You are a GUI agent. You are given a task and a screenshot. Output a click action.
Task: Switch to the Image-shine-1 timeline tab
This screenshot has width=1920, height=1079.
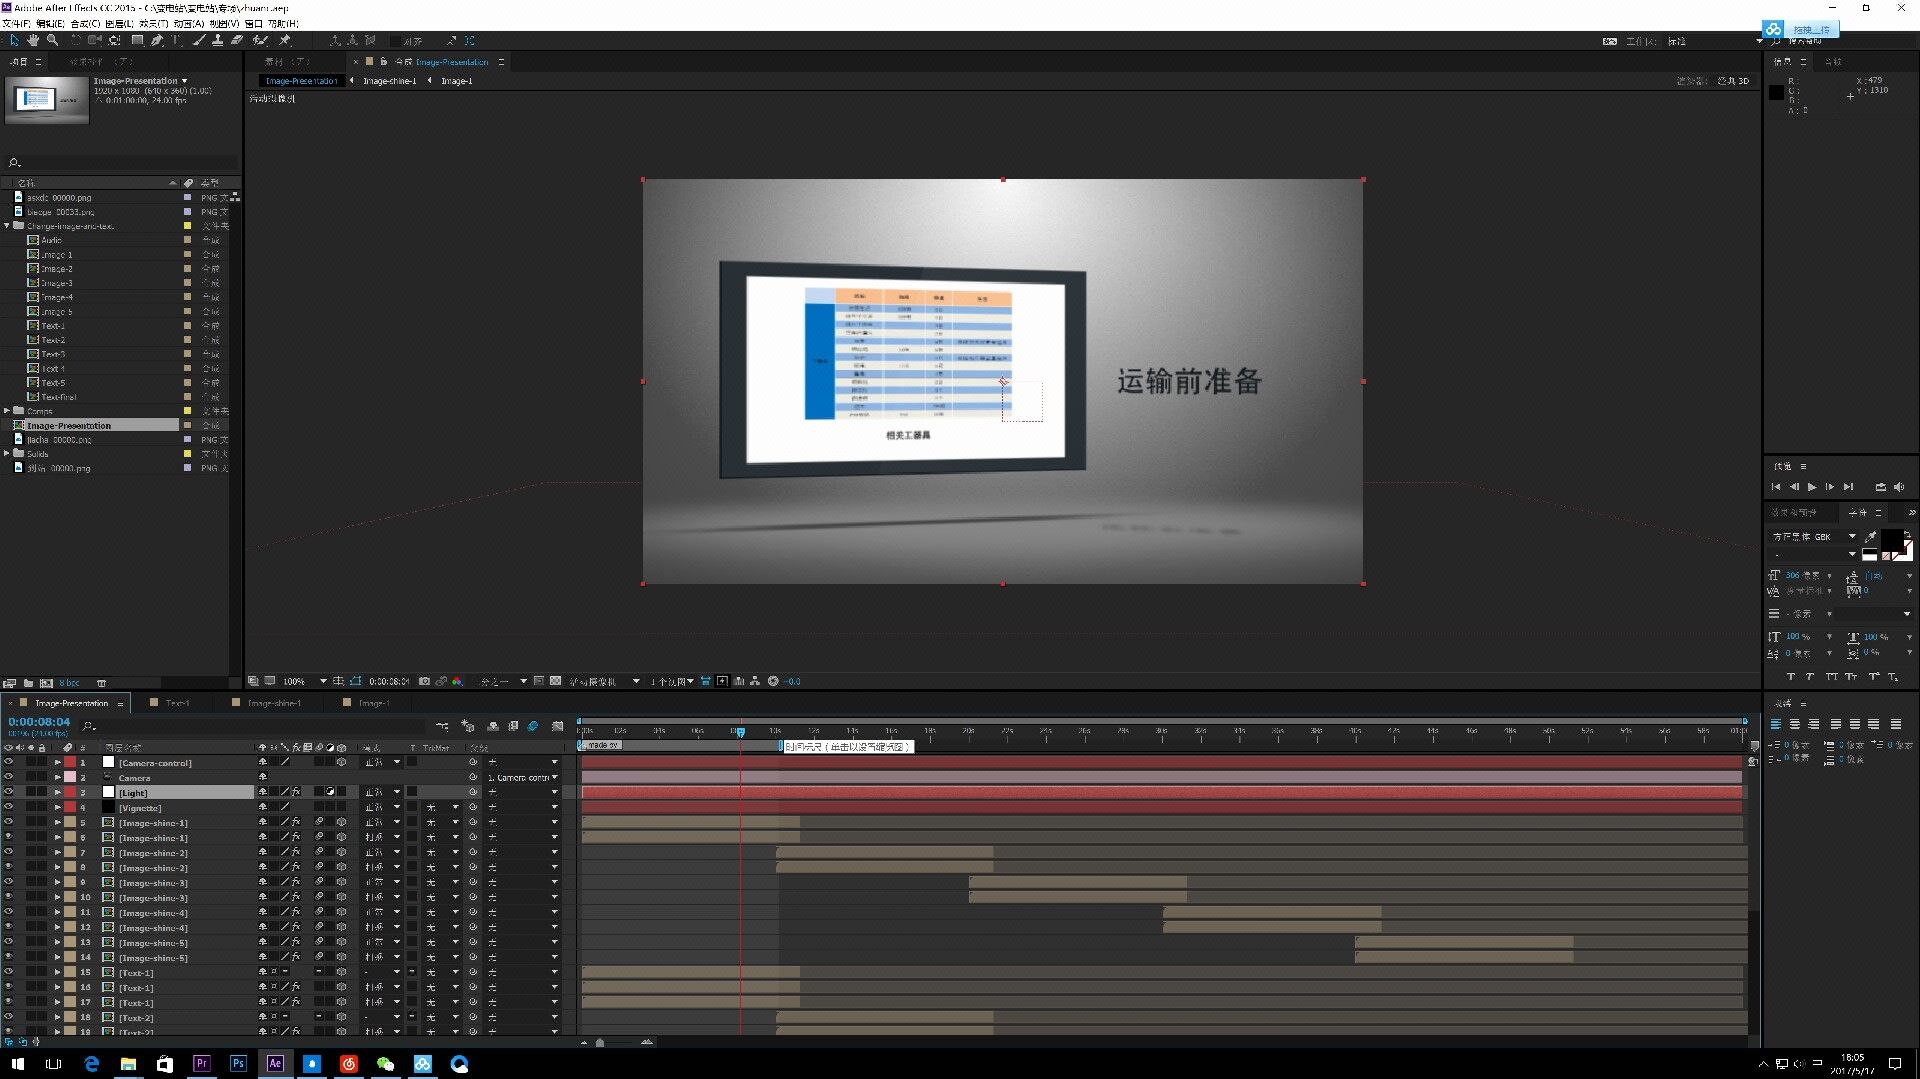tap(273, 703)
